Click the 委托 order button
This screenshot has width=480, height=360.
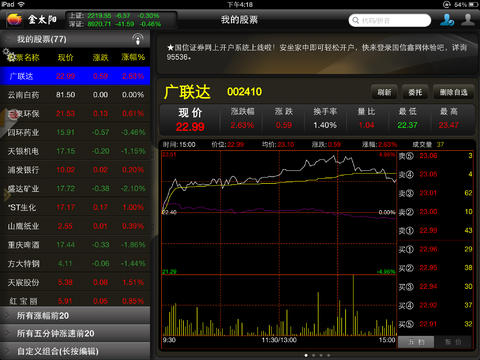pyautogui.click(x=415, y=92)
